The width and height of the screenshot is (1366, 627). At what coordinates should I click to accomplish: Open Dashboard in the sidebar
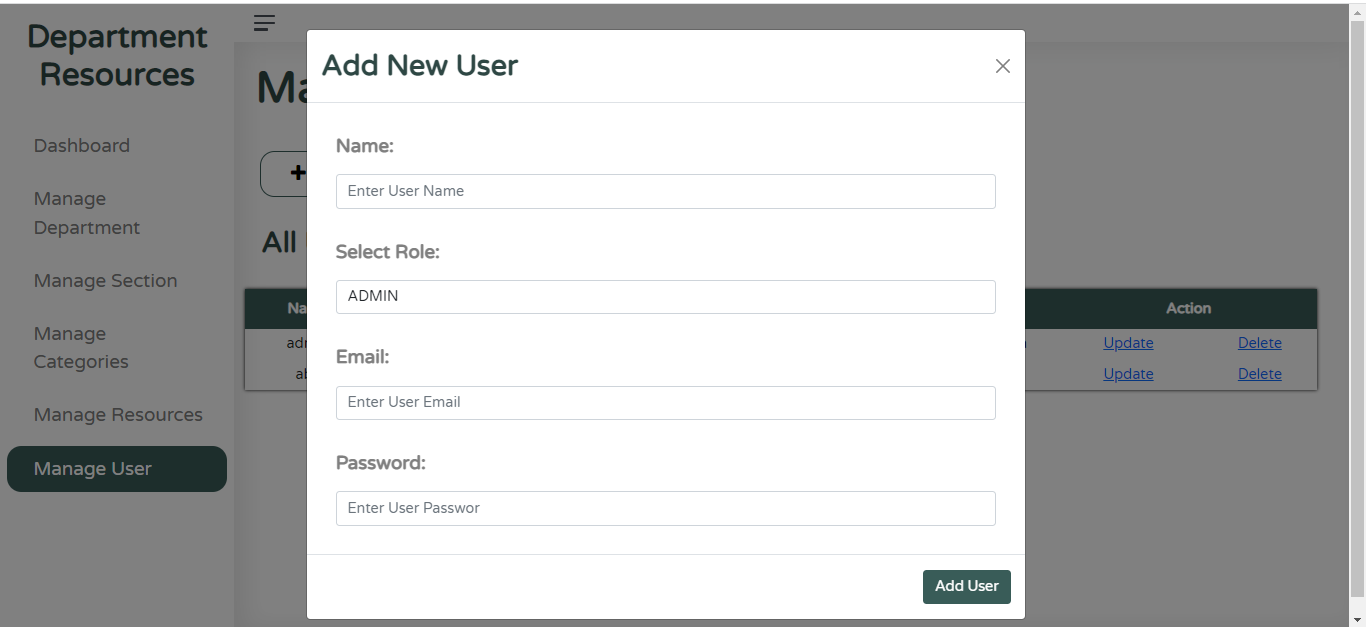[x=82, y=145]
